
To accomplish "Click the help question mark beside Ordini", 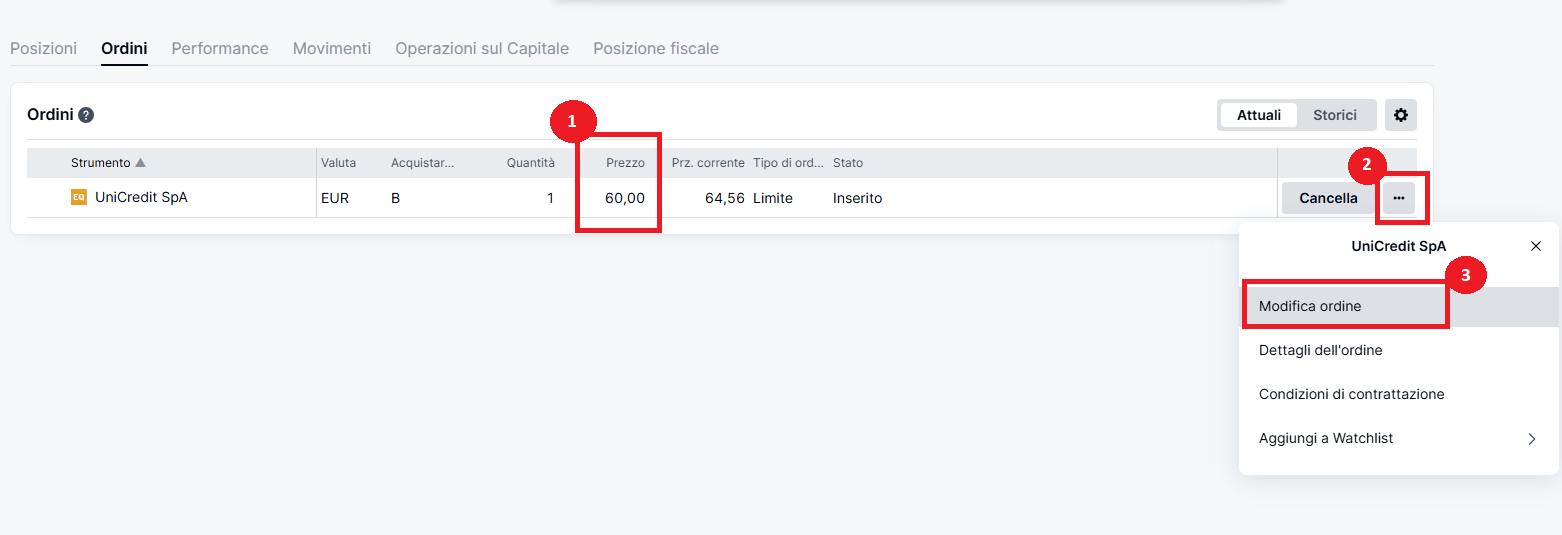I will [86, 115].
